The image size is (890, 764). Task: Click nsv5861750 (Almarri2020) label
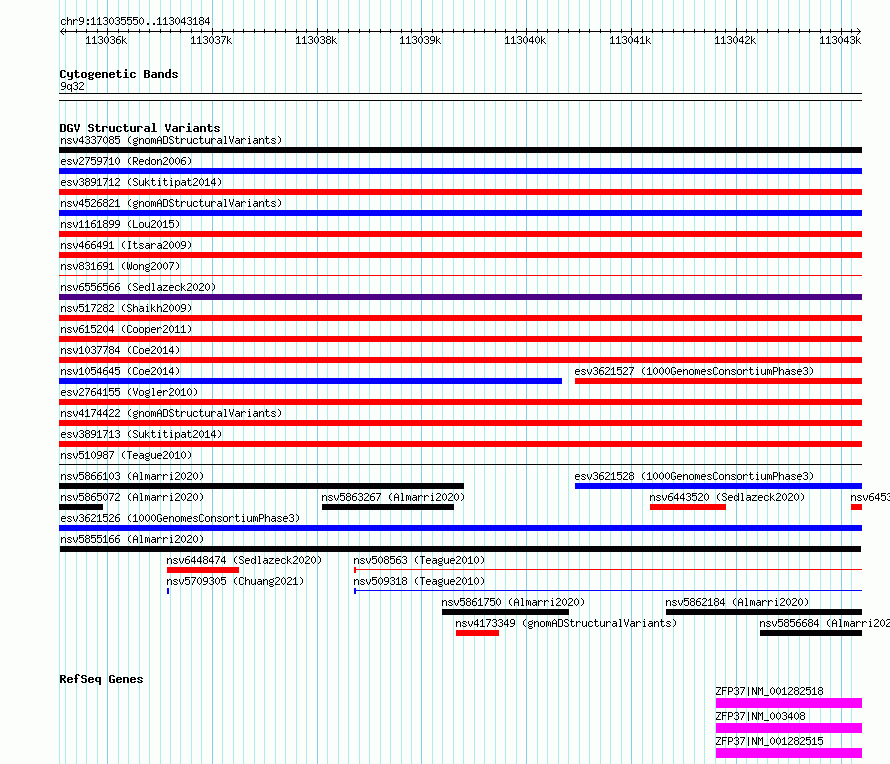click(x=513, y=602)
